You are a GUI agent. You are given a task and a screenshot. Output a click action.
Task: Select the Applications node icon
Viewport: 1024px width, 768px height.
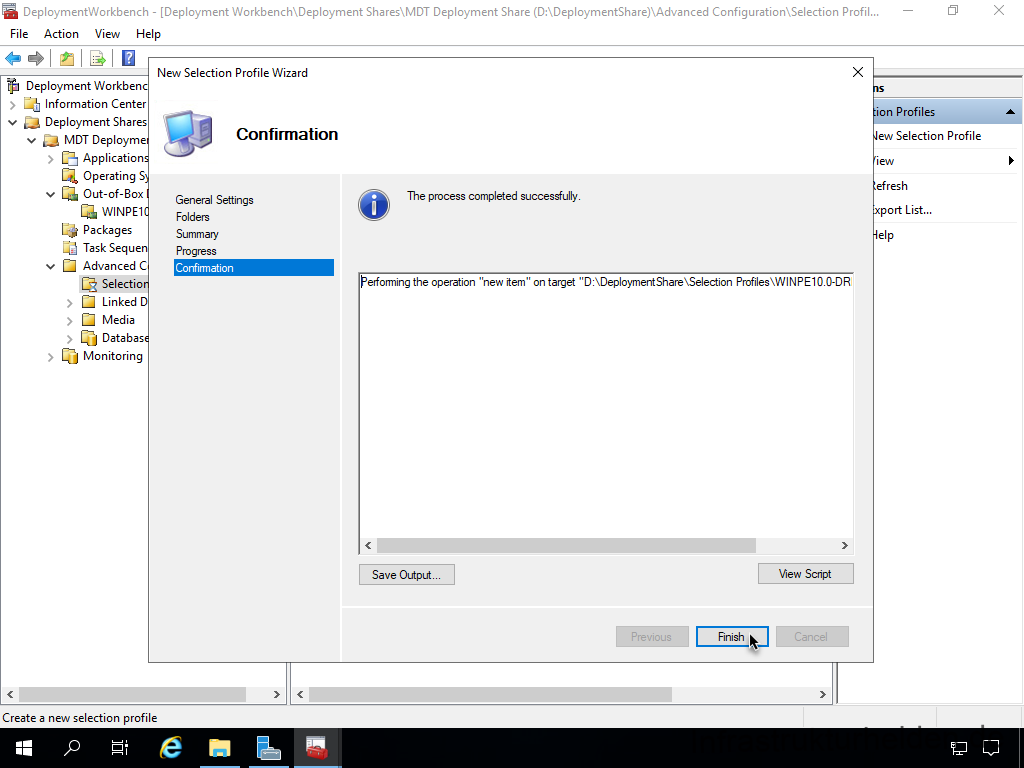[x=69, y=158]
